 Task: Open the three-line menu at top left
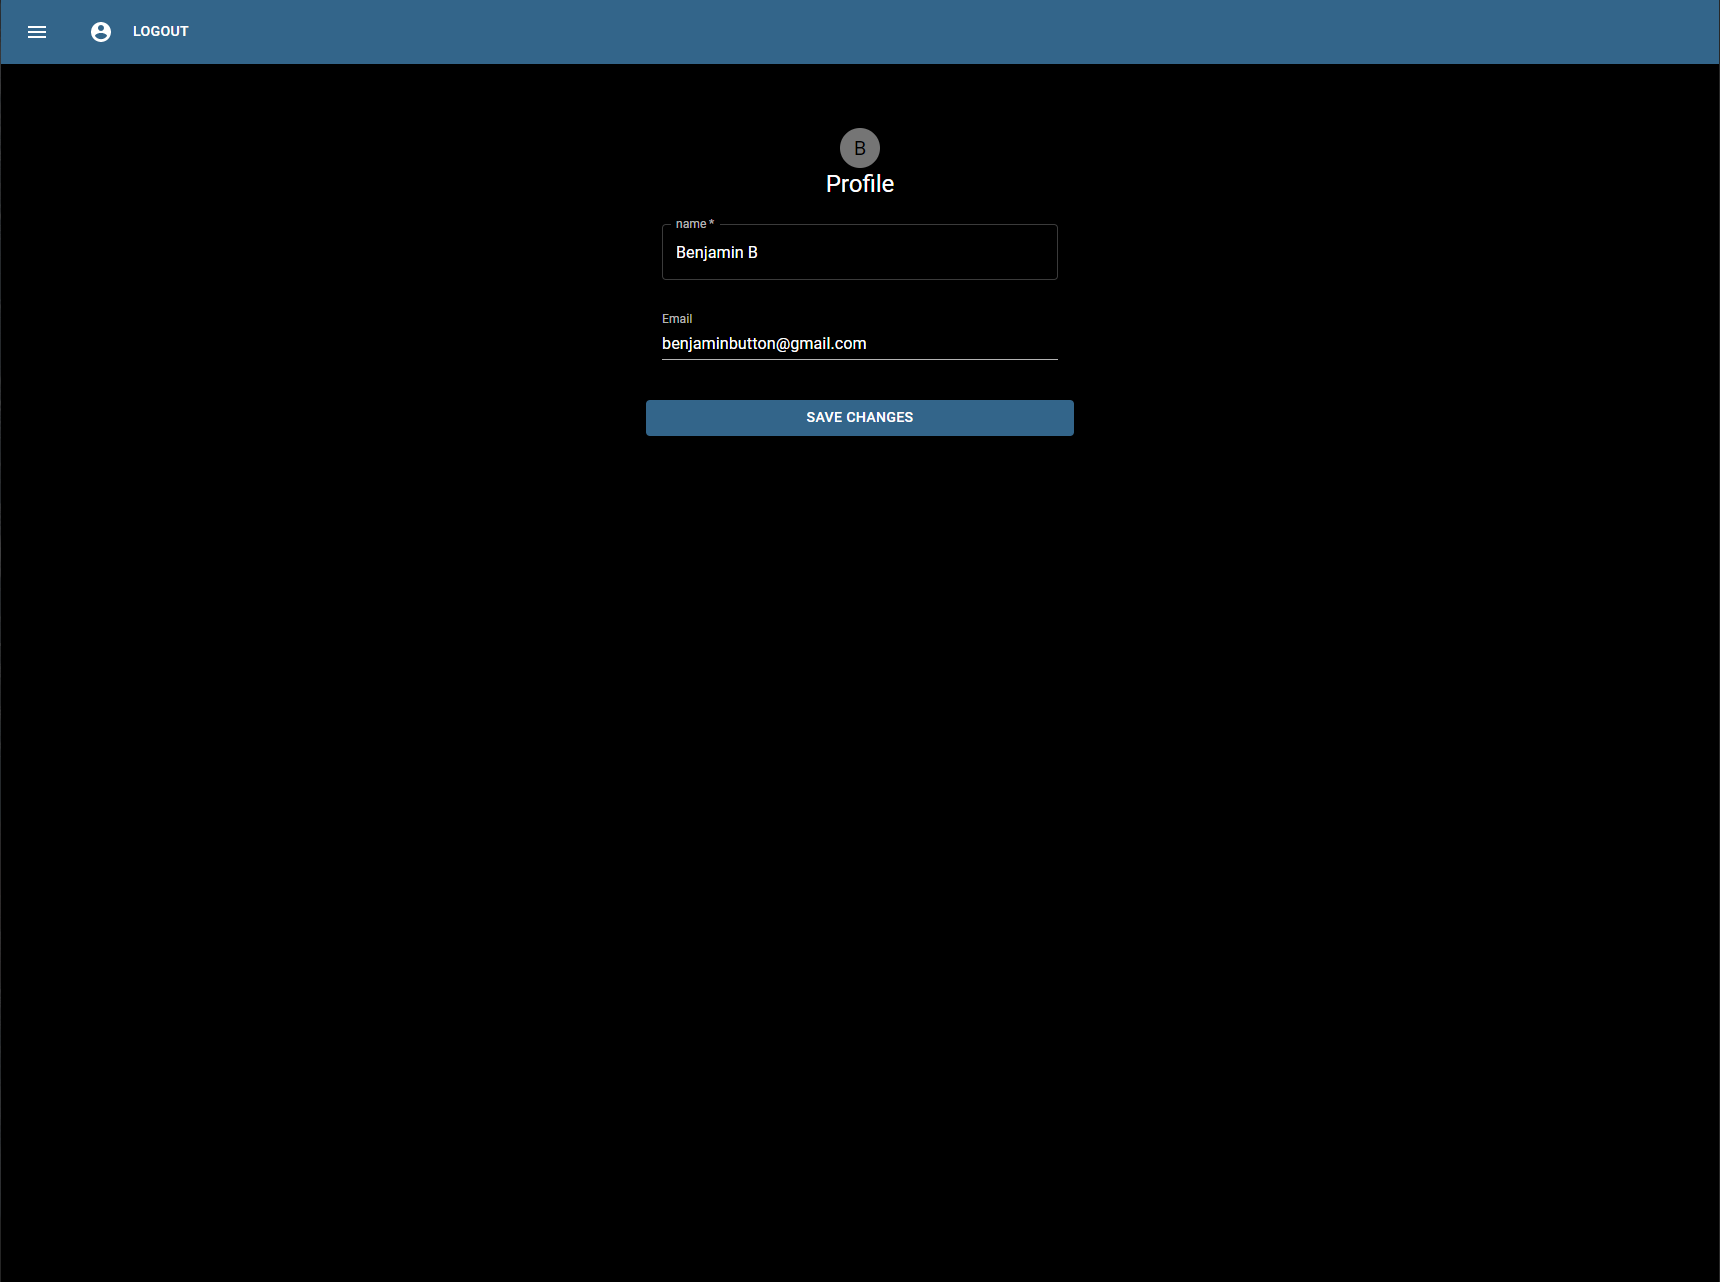[x=37, y=31]
